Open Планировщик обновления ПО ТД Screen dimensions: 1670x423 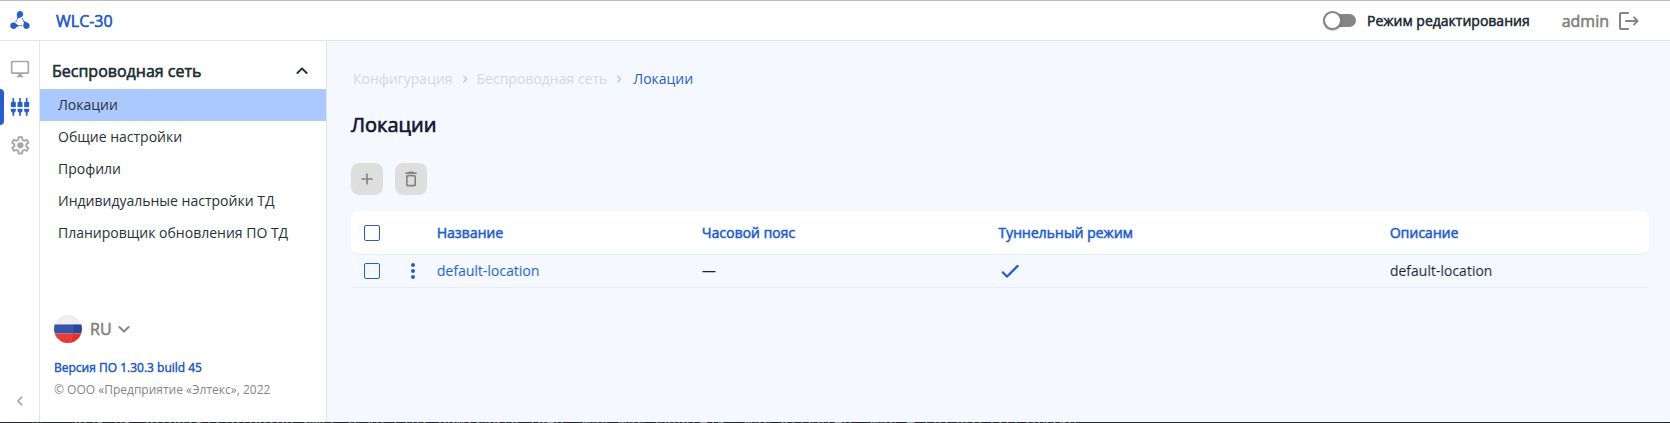click(173, 233)
